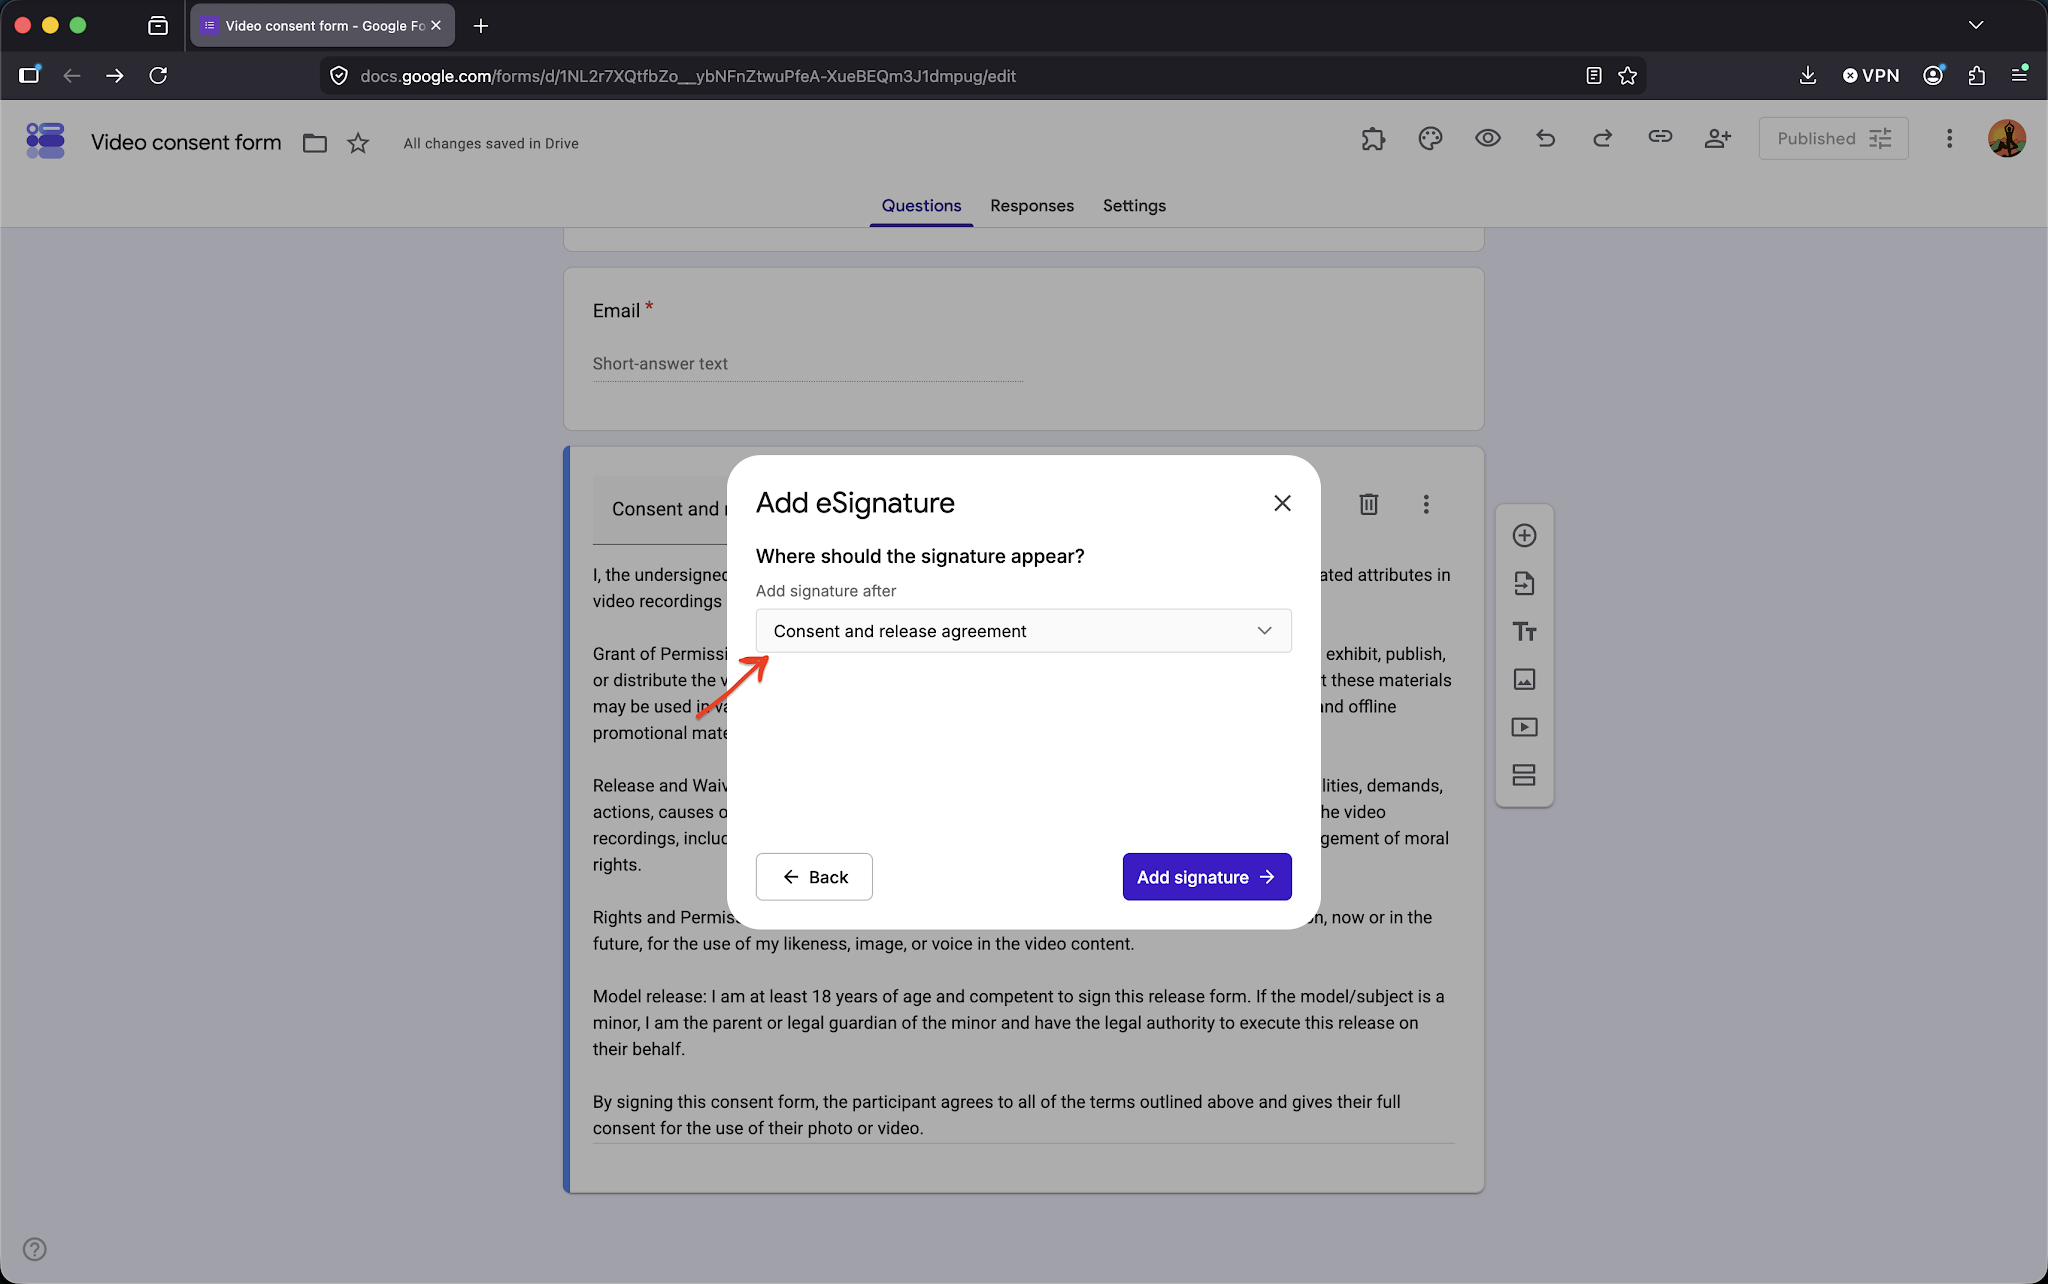Switch to the Settings tab
2048x1284 pixels.
pyautogui.click(x=1134, y=205)
